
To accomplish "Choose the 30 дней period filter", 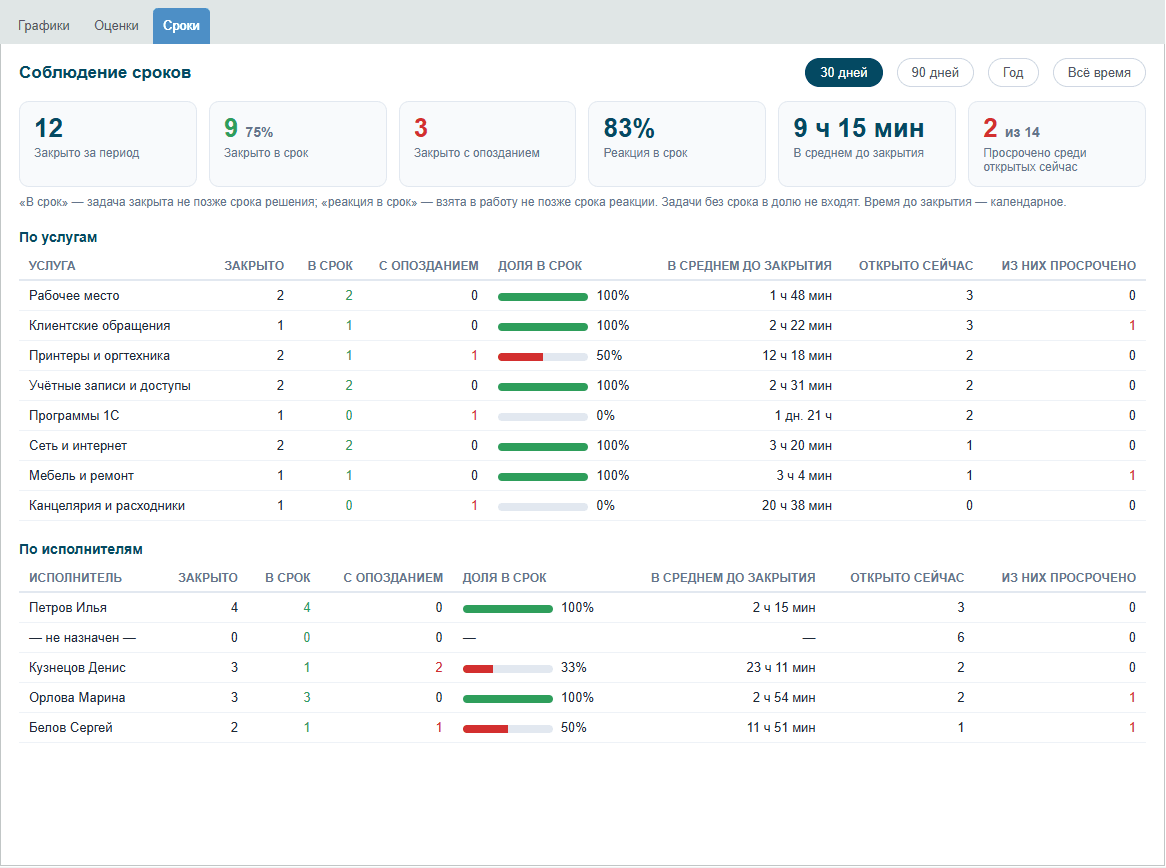I will tap(843, 72).
